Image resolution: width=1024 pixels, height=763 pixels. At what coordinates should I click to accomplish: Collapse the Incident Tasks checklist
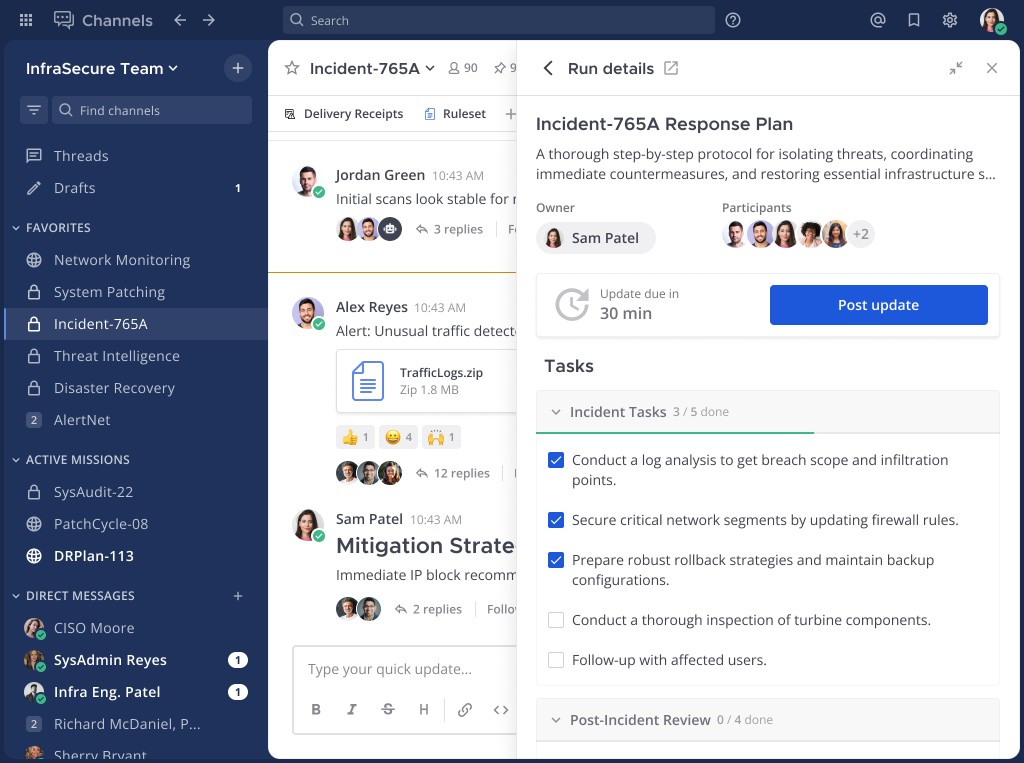(x=556, y=412)
